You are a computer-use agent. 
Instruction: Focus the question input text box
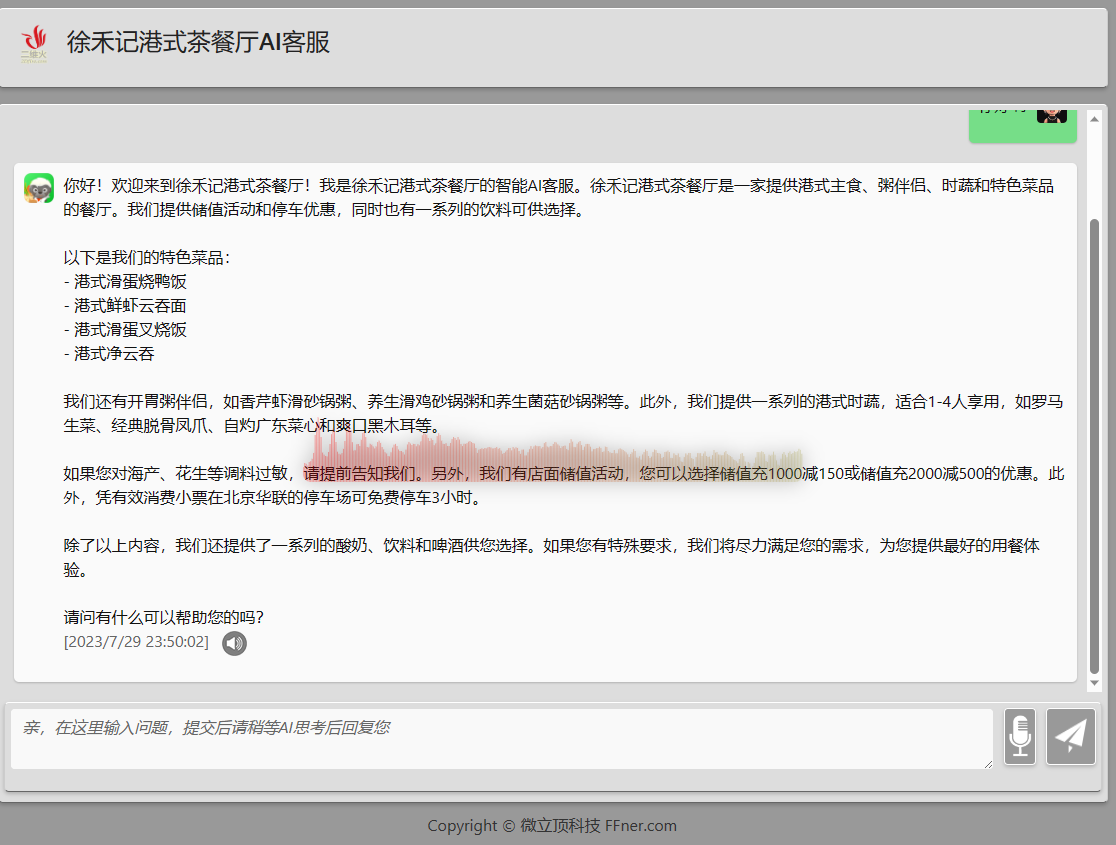tap(500, 738)
